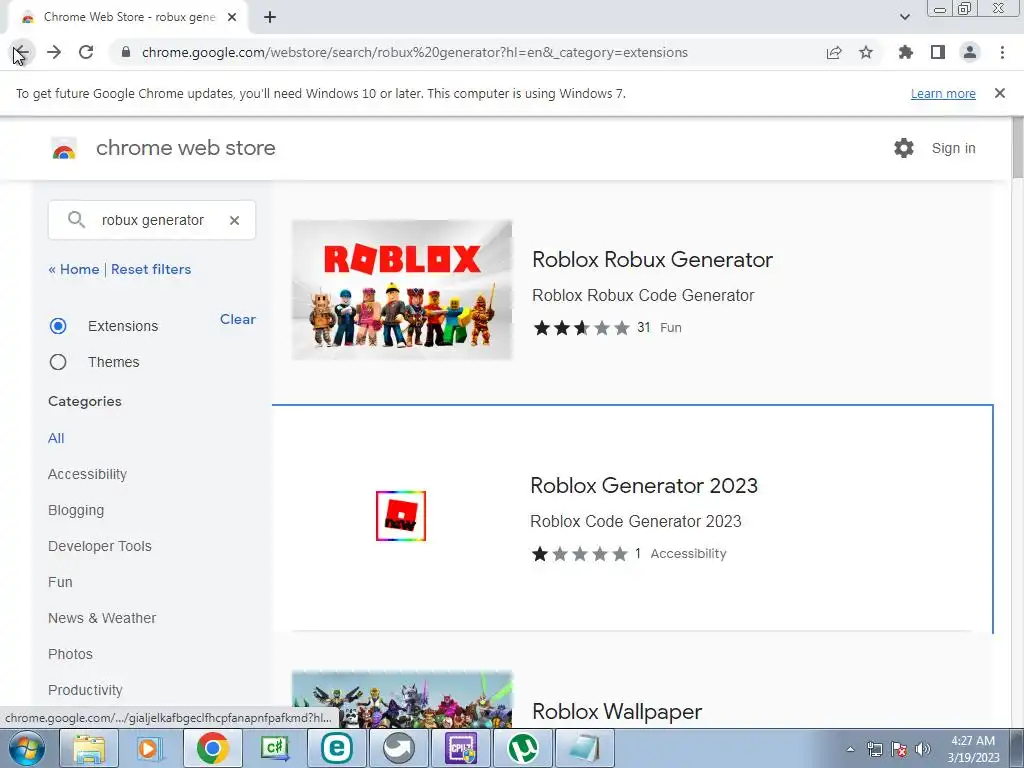Open the Roblox Generator 2023 title
Image resolution: width=1024 pixels, height=768 pixels.
(x=644, y=485)
